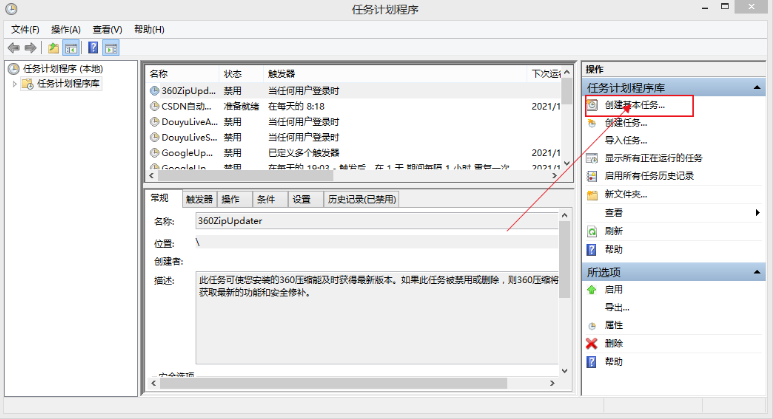Open the 文件(F) menu
Screen dimensions: 773x419
pyautogui.click(x=25, y=30)
